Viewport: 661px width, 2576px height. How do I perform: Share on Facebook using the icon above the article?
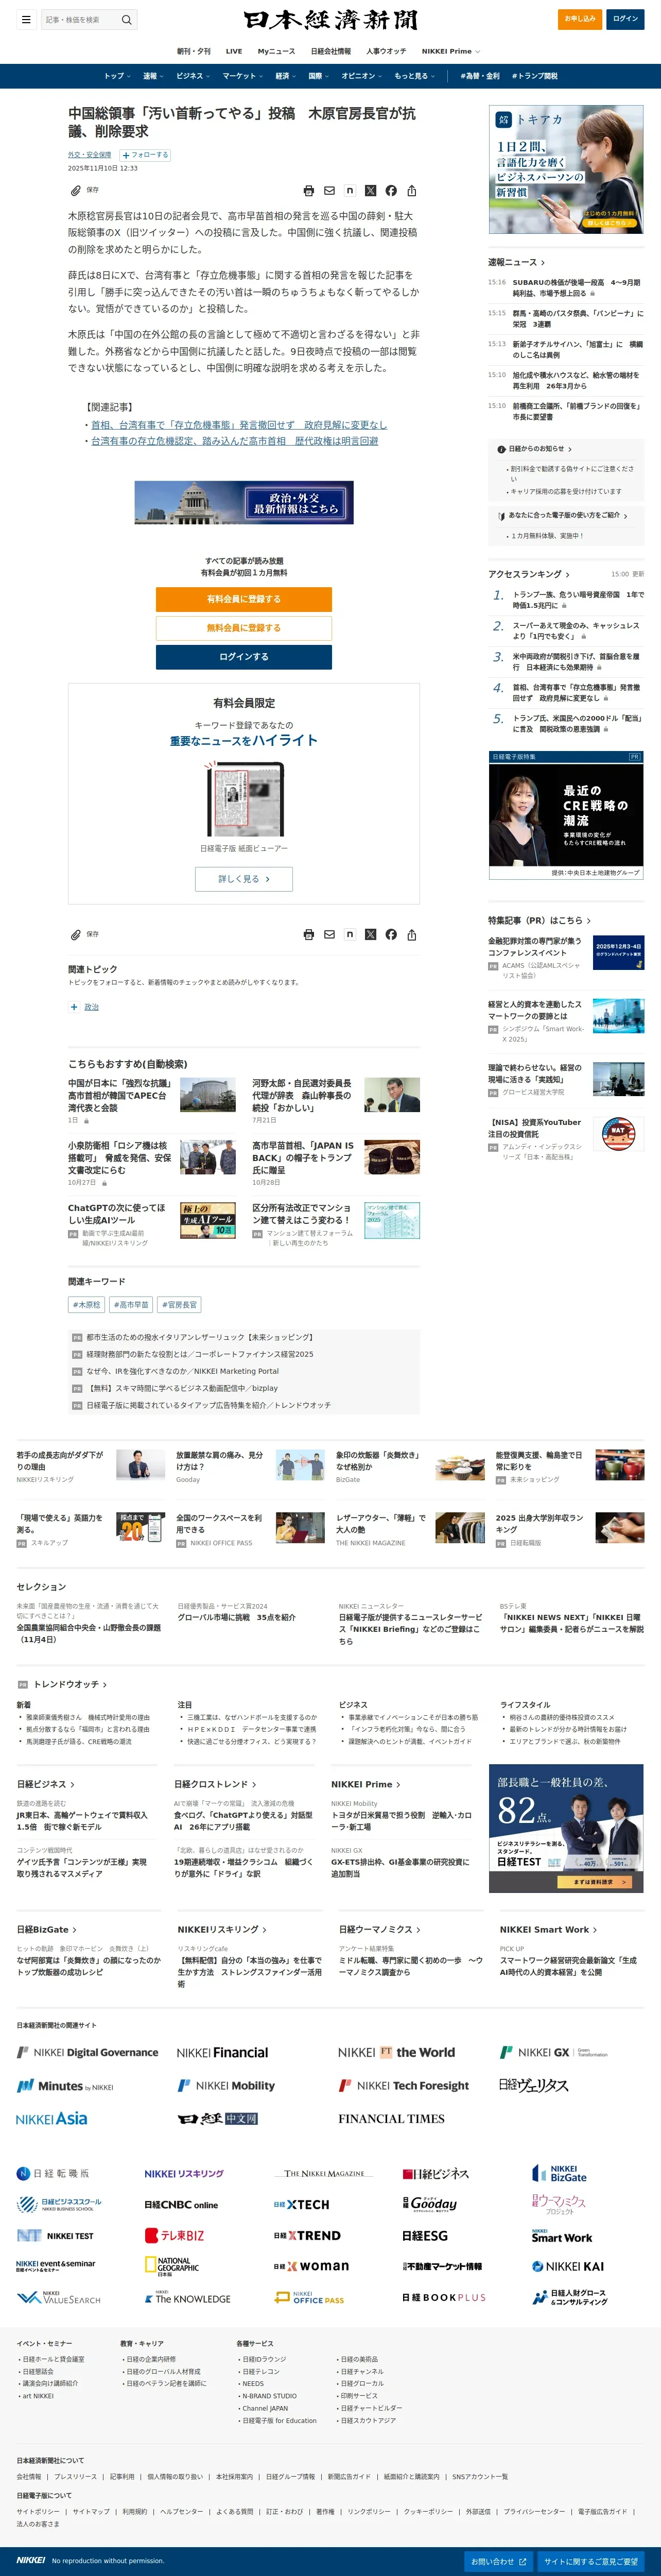(x=391, y=190)
